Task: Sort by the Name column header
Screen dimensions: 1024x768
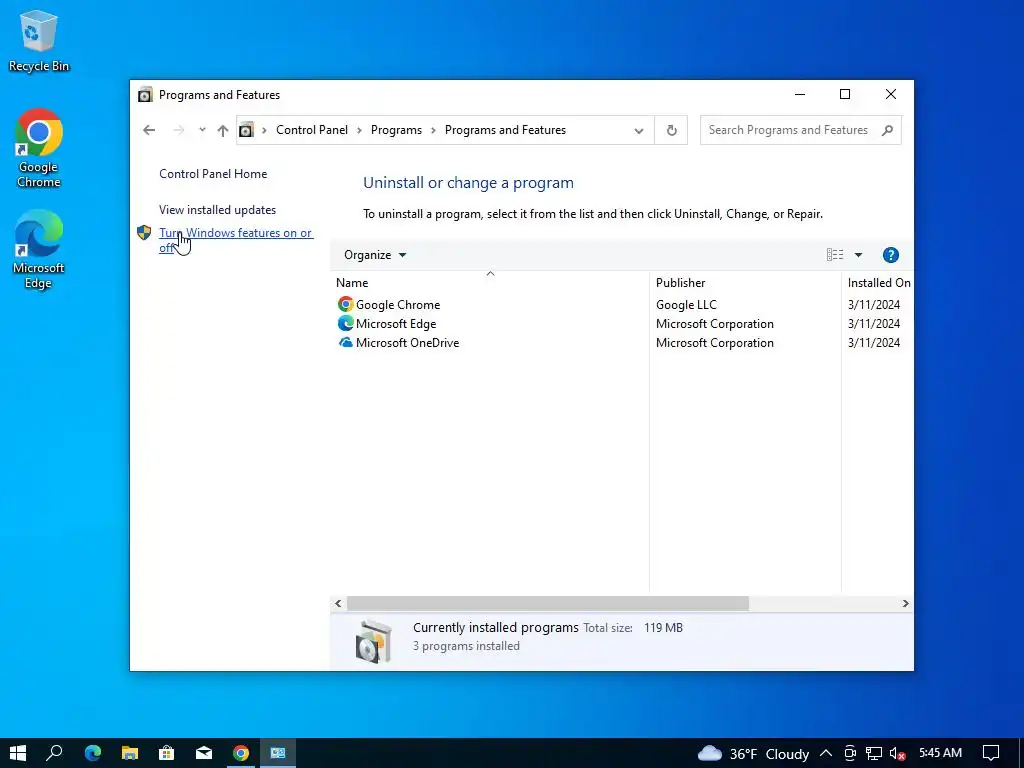Action: tap(490, 283)
